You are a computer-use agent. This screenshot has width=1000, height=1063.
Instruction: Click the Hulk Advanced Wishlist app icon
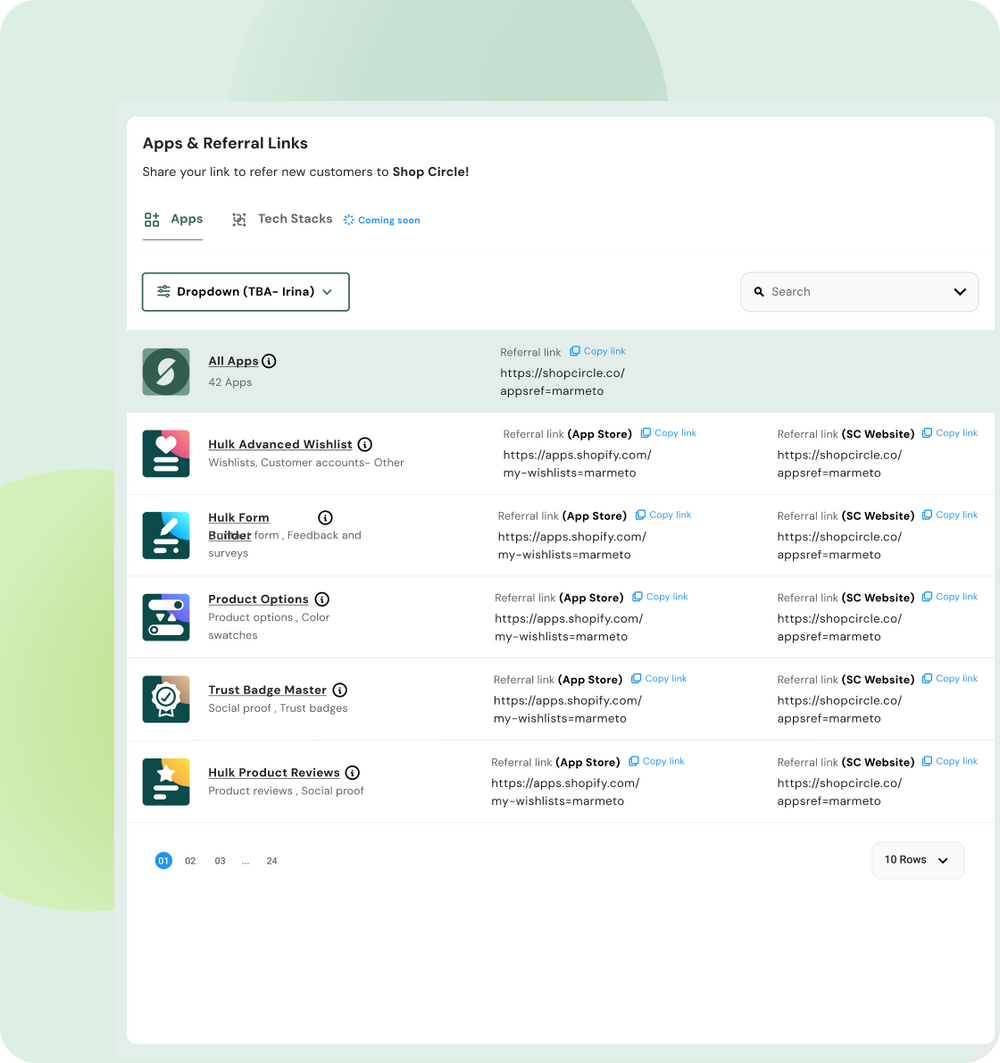coord(166,454)
